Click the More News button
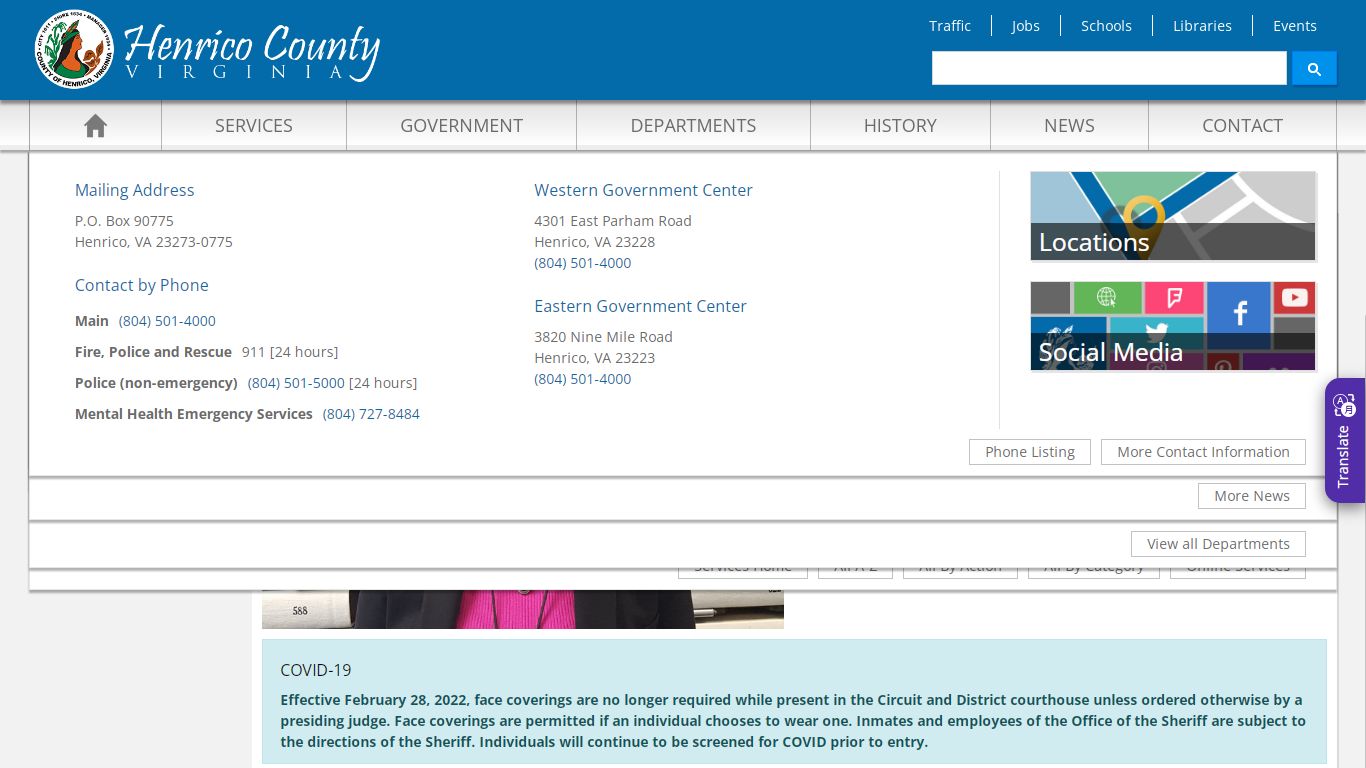The width and height of the screenshot is (1366, 768). [1252, 496]
